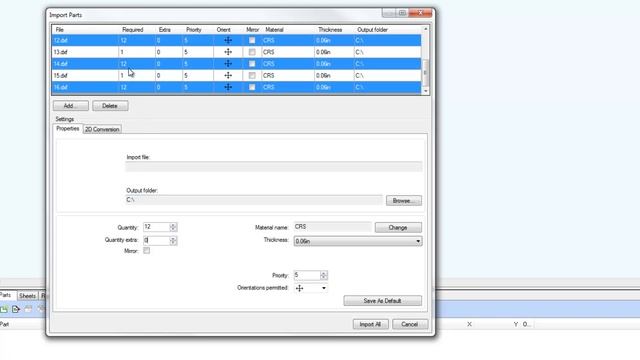Enable the Mirror checkbox in Properties
Screen dimensions: 640x360
[x=147, y=251]
